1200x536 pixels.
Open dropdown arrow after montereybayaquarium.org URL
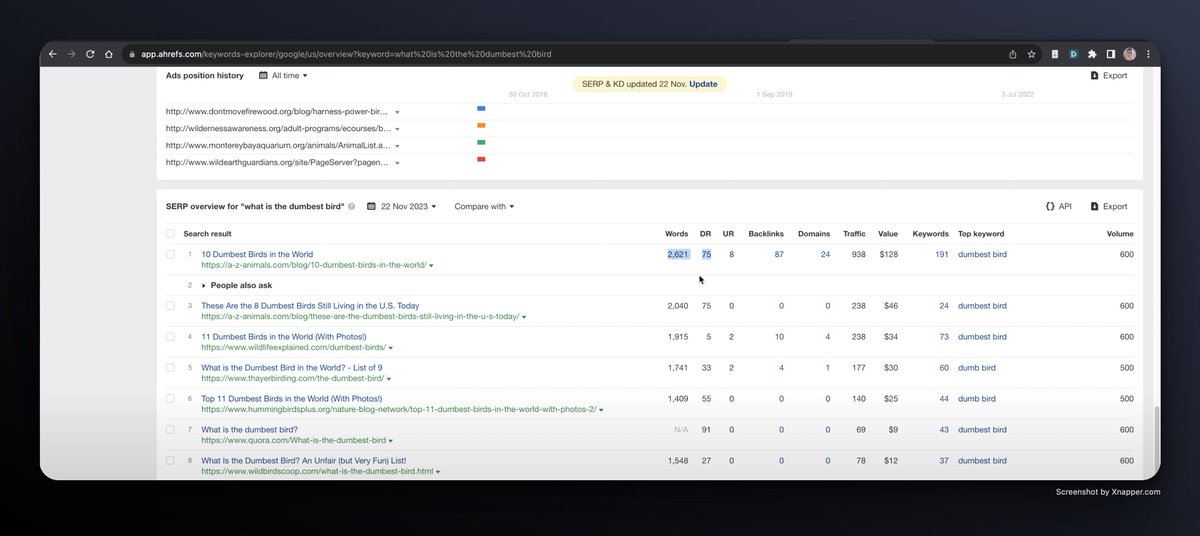coord(397,146)
